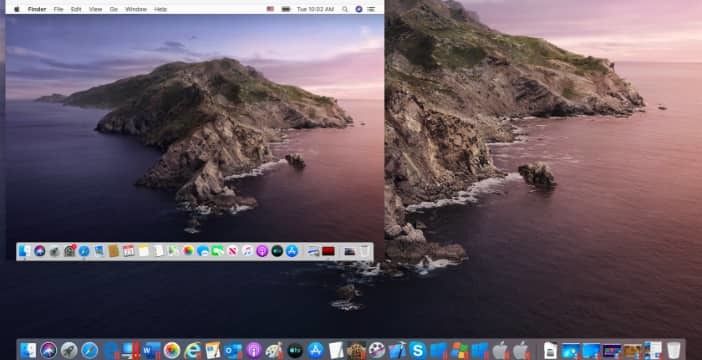
Task: Open FaceTime in the light inner dock
Action: coord(218,251)
